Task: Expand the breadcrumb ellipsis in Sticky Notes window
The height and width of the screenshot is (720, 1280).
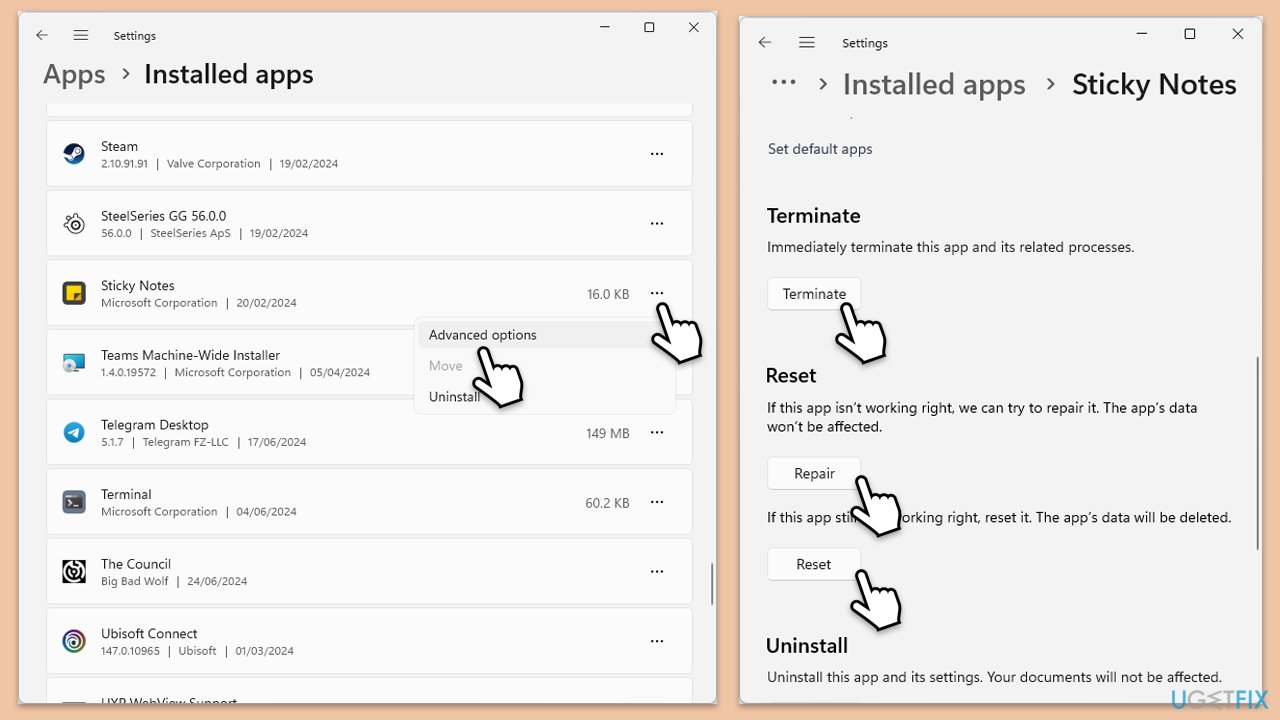Action: pos(783,84)
